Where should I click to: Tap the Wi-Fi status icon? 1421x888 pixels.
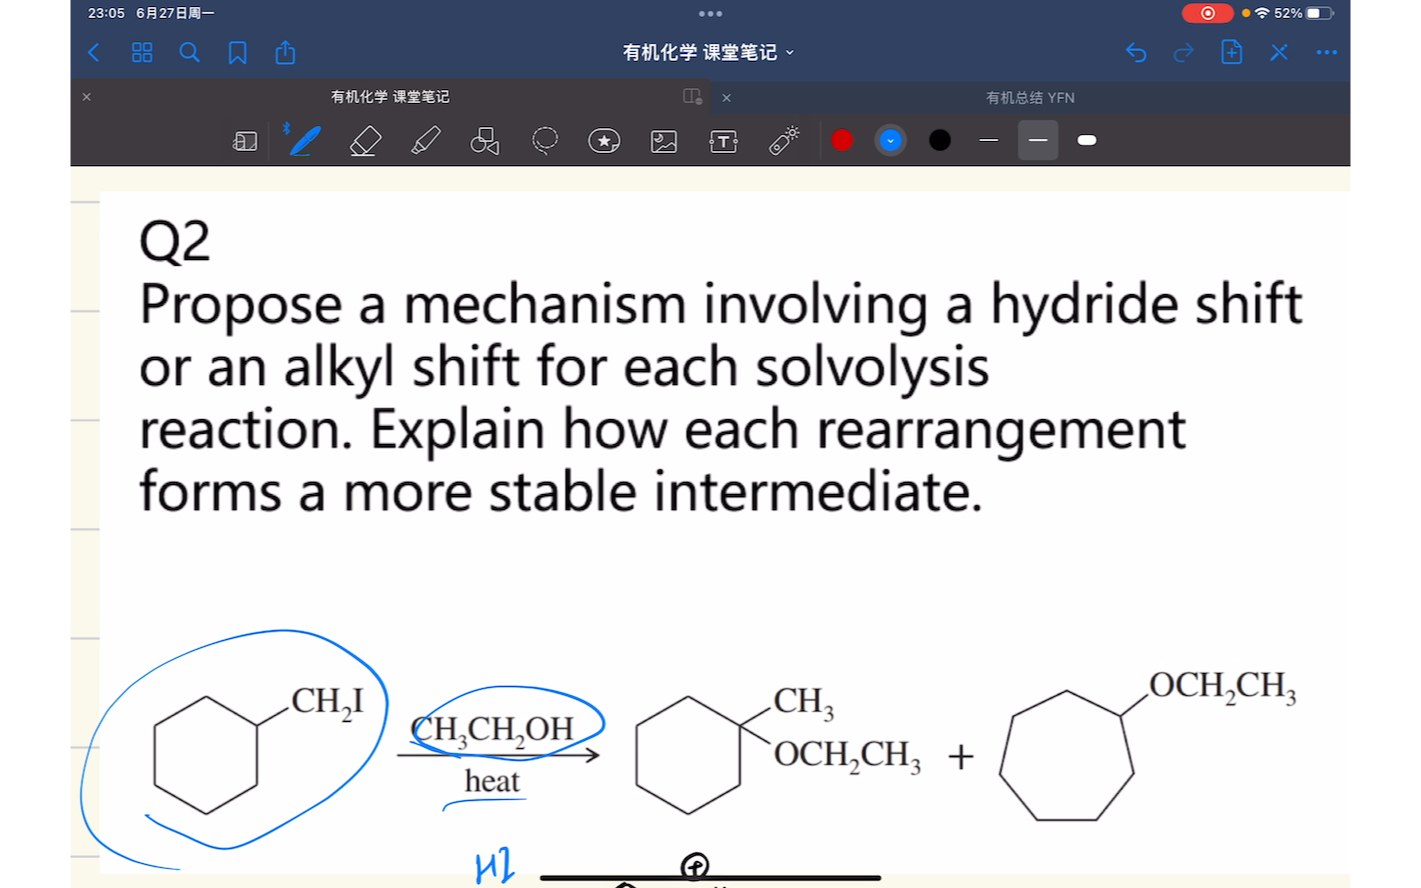(1262, 13)
